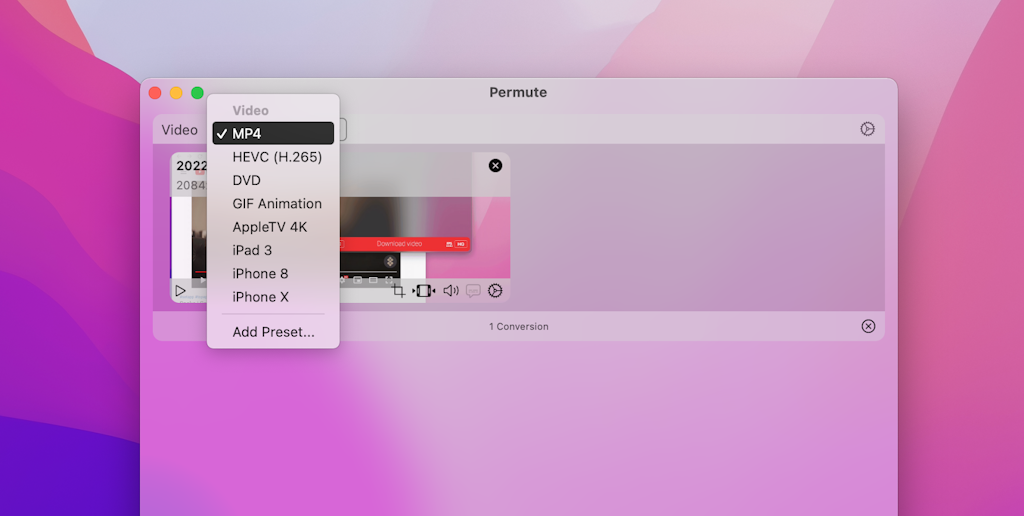Open group settings gear in Video header
The image size is (1024, 516).
867,129
